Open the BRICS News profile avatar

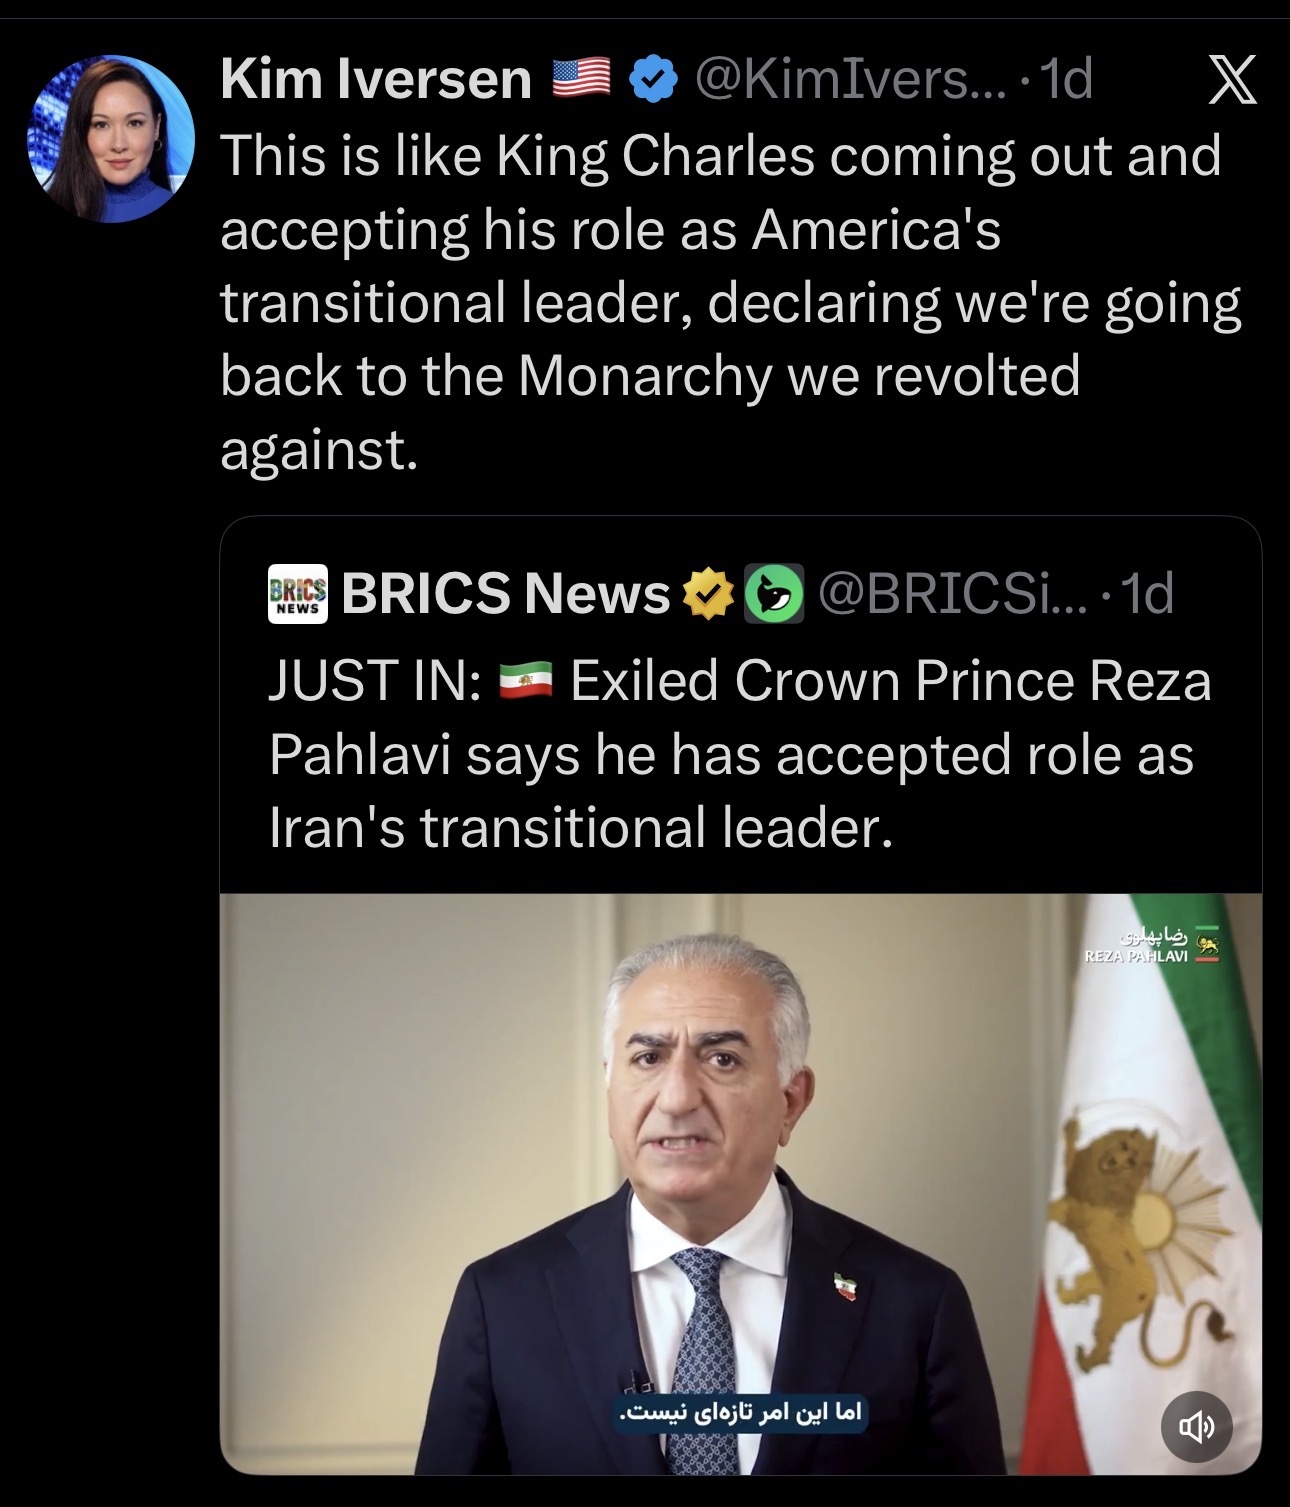pos(298,595)
